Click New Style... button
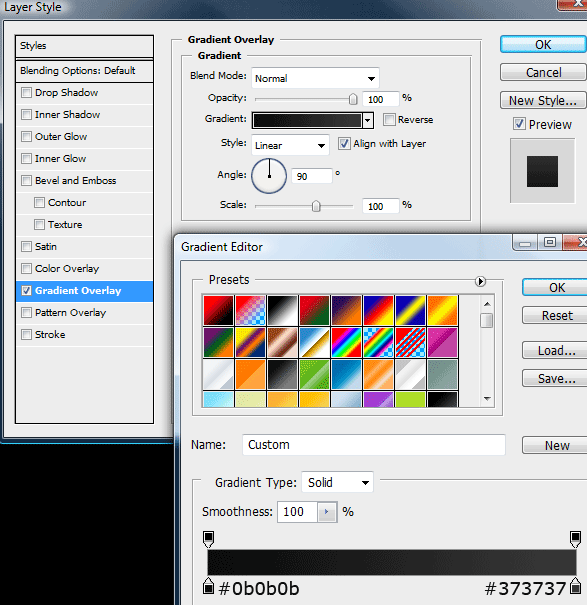587x605 pixels. click(543, 100)
